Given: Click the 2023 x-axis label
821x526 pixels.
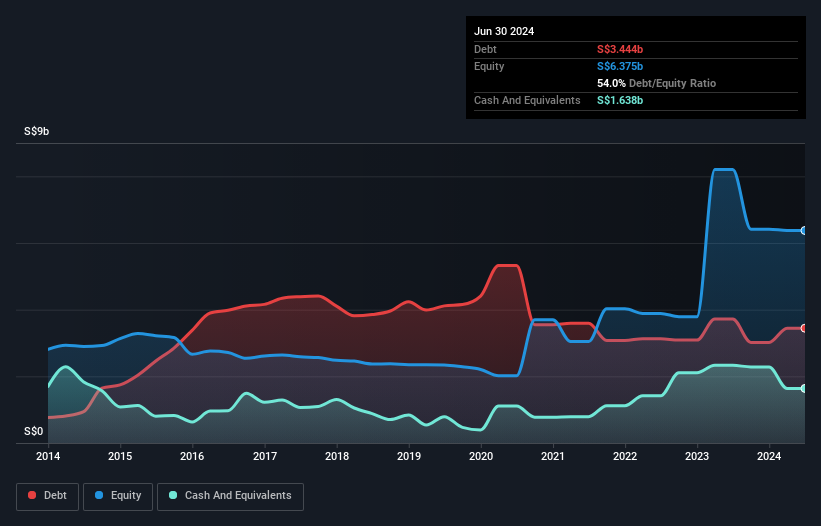Looking at the screenshot, I should point(697,456).
